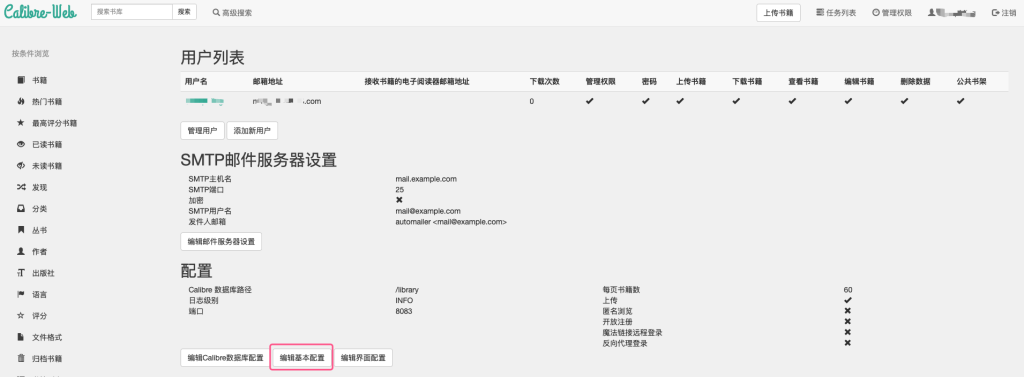
Task: Click the book icon beside 书籍
Action: pos(21,80)
